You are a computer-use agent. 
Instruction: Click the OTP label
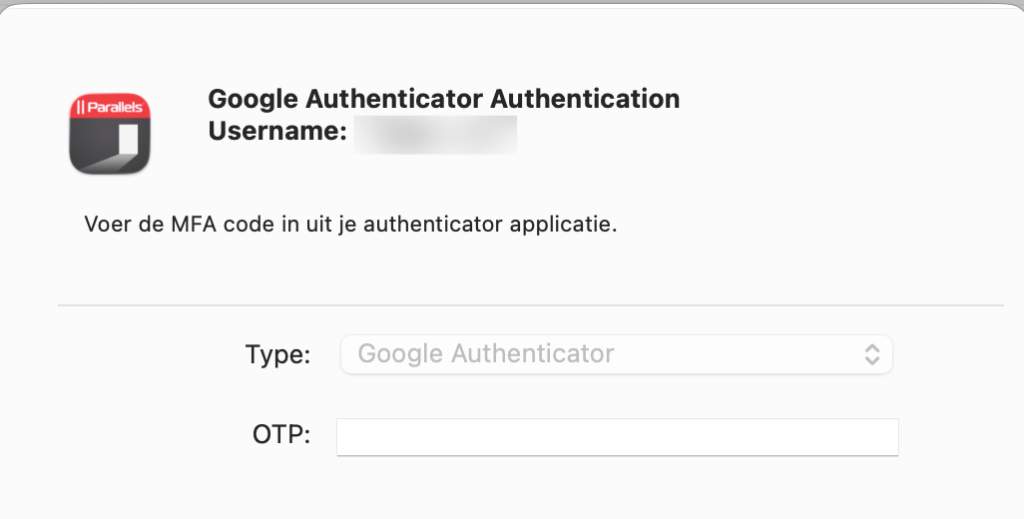[282, 436]
